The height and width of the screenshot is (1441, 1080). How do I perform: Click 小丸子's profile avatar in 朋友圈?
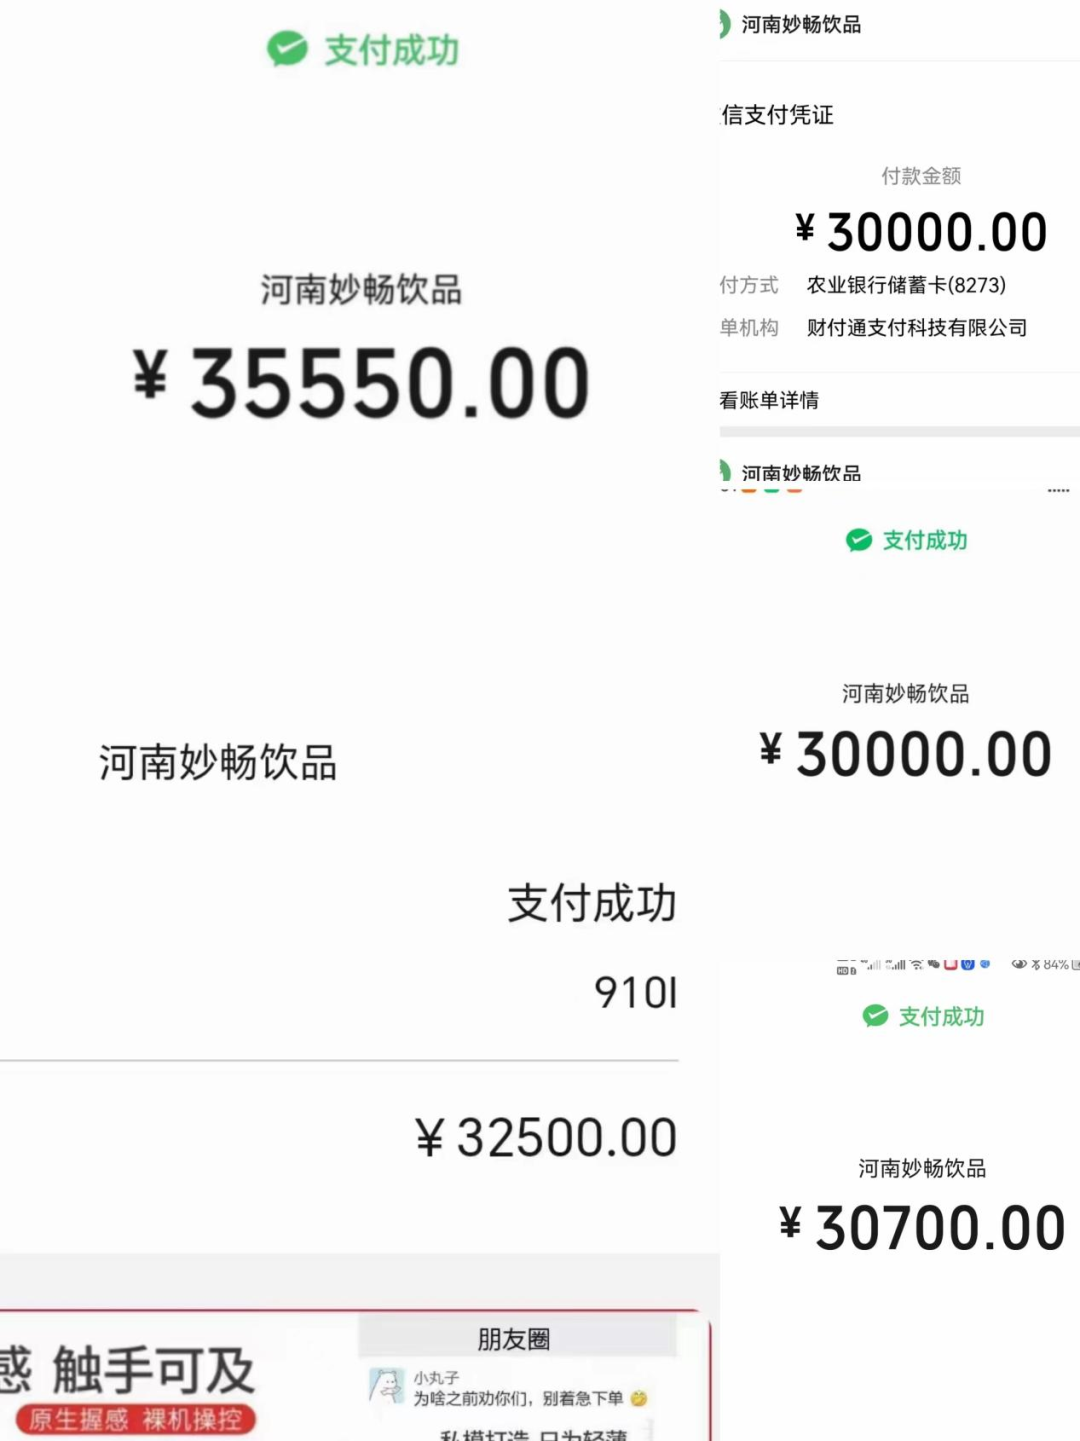coord(387,1386)
